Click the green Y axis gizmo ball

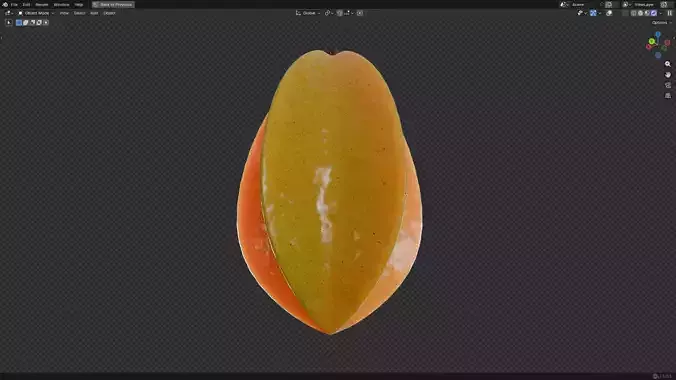pos(652,41)
